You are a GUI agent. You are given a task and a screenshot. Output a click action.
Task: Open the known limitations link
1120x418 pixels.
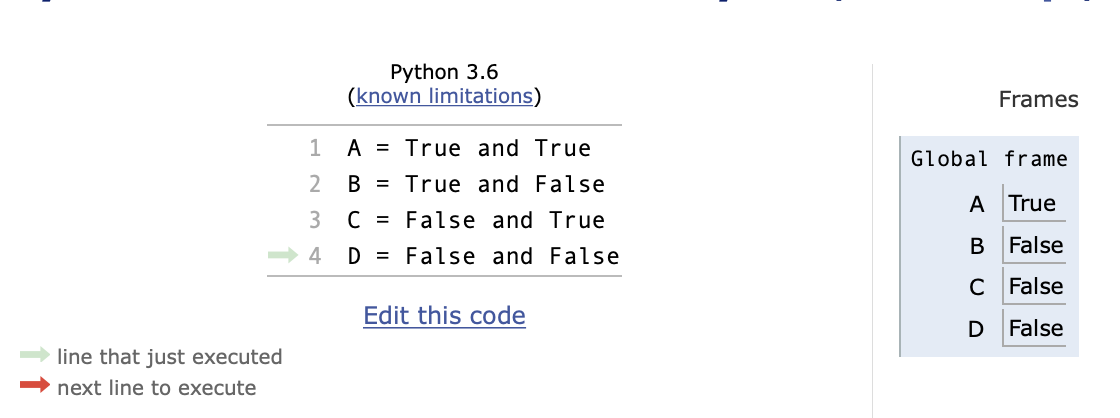(x=444, y=96)
